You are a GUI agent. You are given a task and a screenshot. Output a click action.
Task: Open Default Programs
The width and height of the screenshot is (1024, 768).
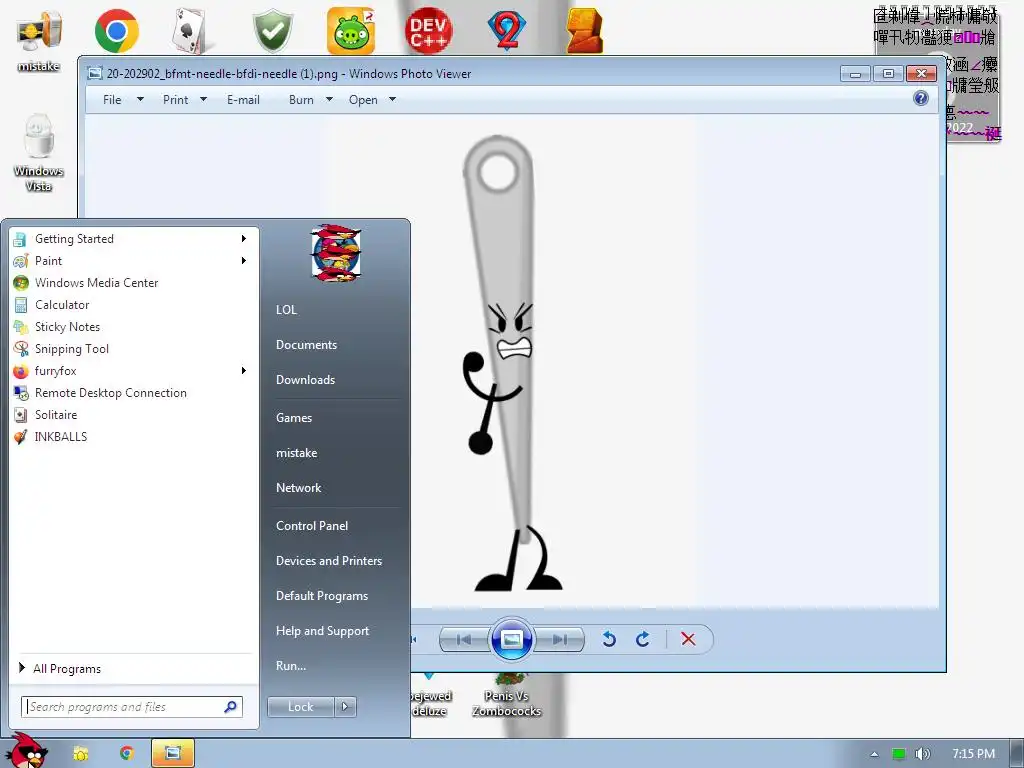[x=322, y=596]
